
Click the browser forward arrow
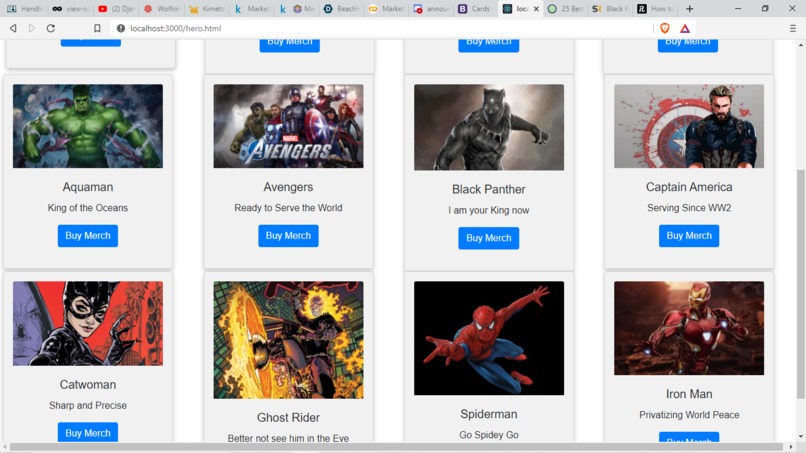32,28
